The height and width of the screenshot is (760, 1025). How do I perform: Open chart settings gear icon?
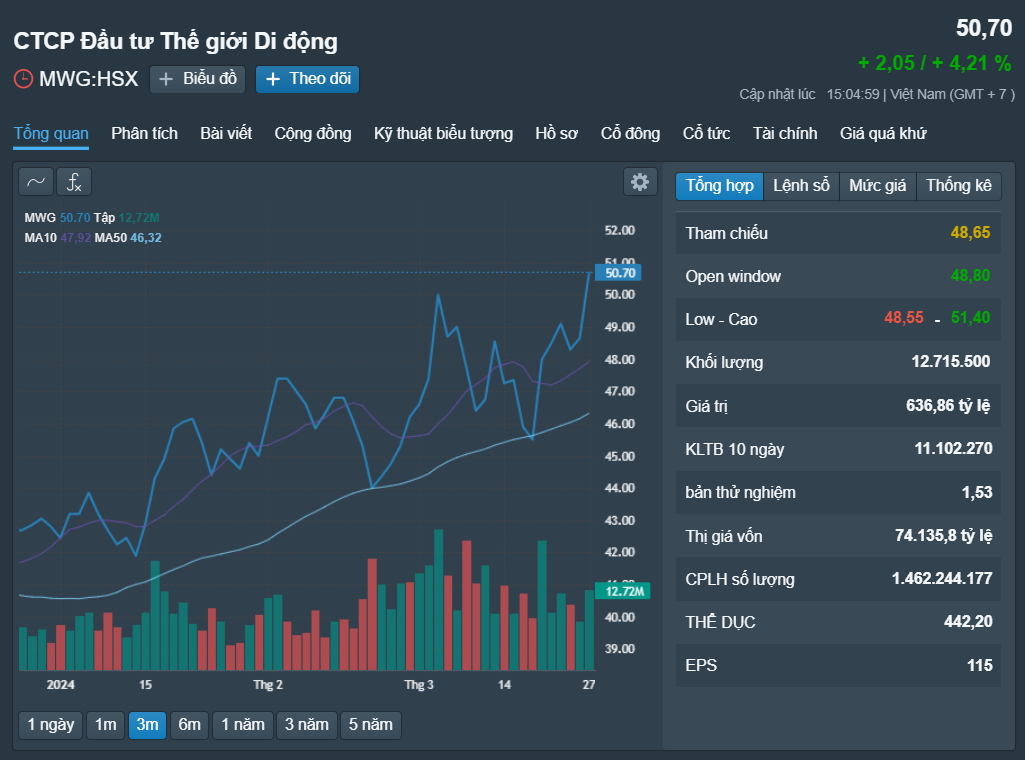[x=640, y=182]
